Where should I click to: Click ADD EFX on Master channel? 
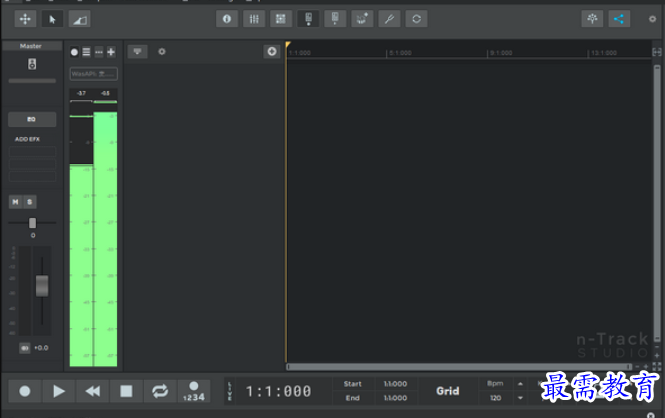27,139
